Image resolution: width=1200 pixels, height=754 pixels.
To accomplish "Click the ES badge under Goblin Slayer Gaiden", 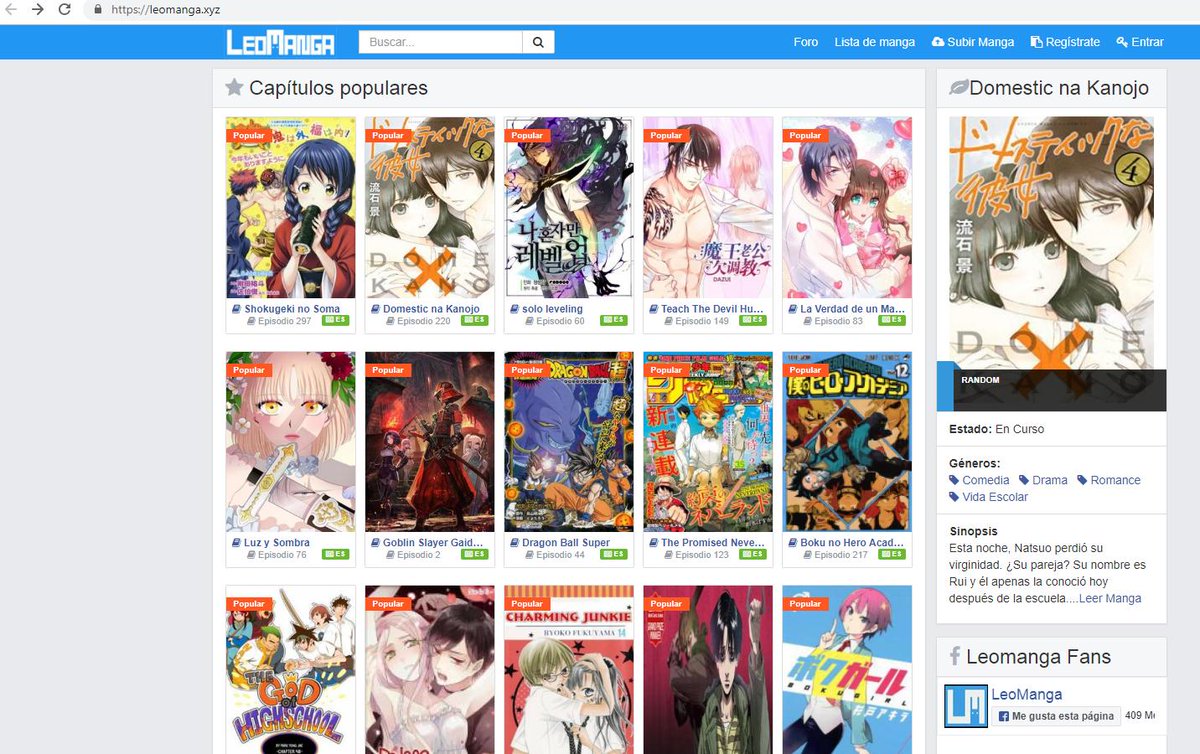I will point(474,554).
